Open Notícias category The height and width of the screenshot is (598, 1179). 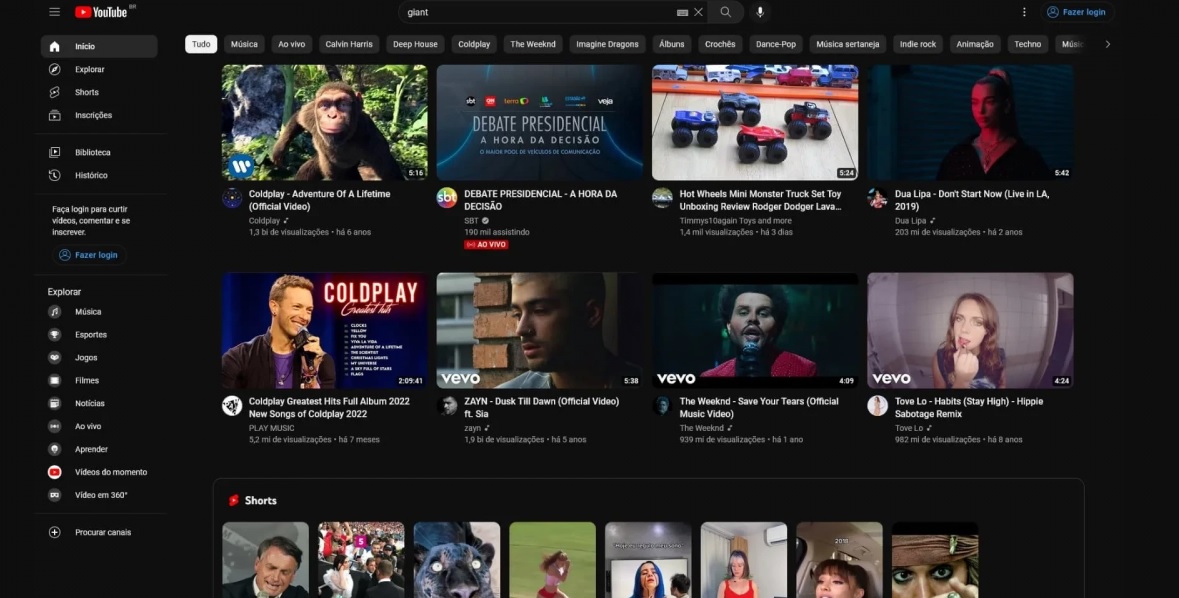(x=99, y=403)
